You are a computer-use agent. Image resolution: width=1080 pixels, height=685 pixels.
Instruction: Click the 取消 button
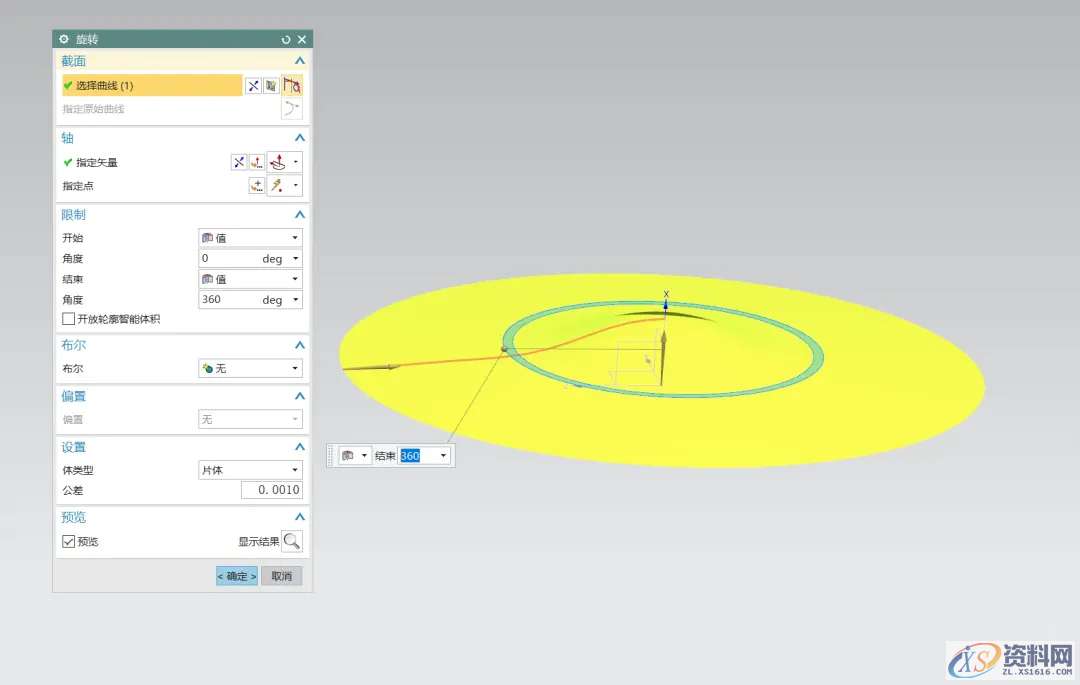click(x=281, y=576)
